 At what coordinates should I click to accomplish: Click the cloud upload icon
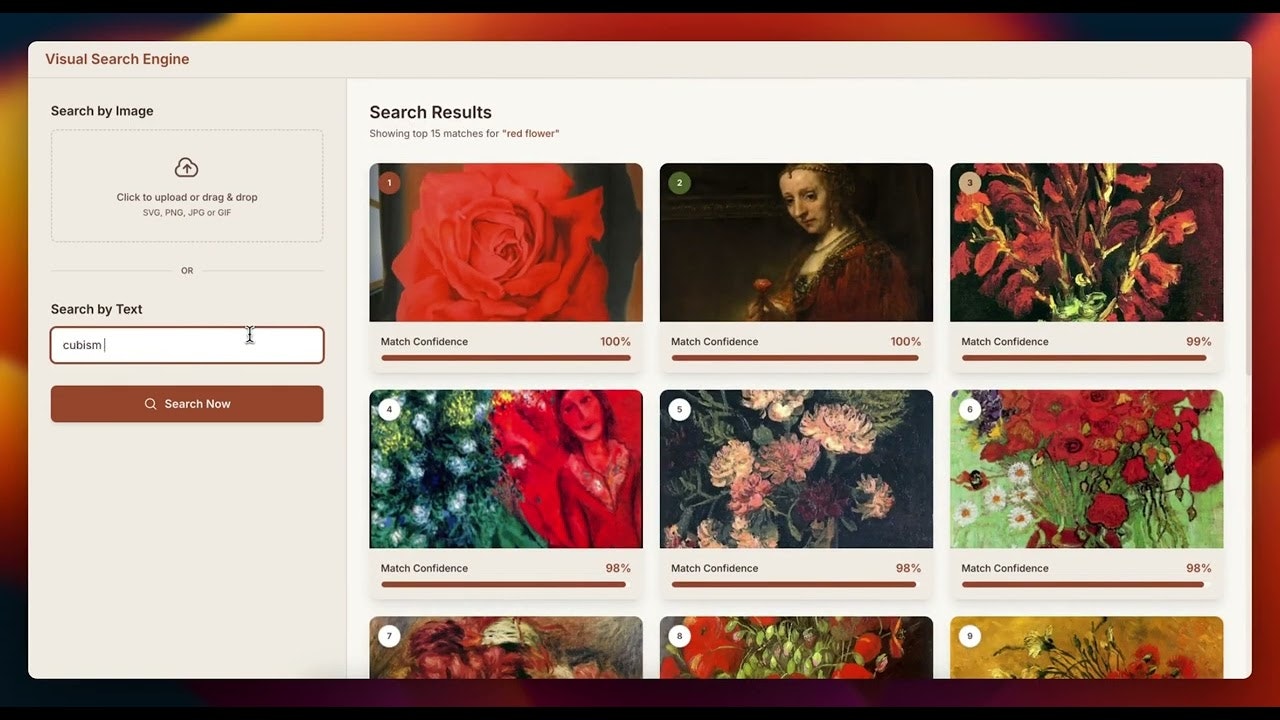click(x=186, y=167)
